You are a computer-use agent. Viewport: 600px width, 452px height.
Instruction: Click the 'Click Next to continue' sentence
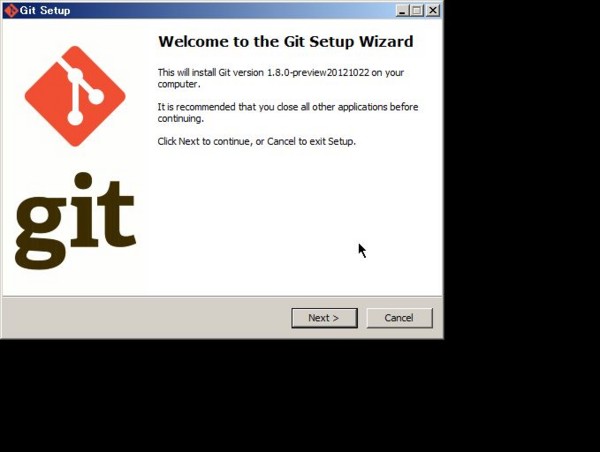point(257,141)
